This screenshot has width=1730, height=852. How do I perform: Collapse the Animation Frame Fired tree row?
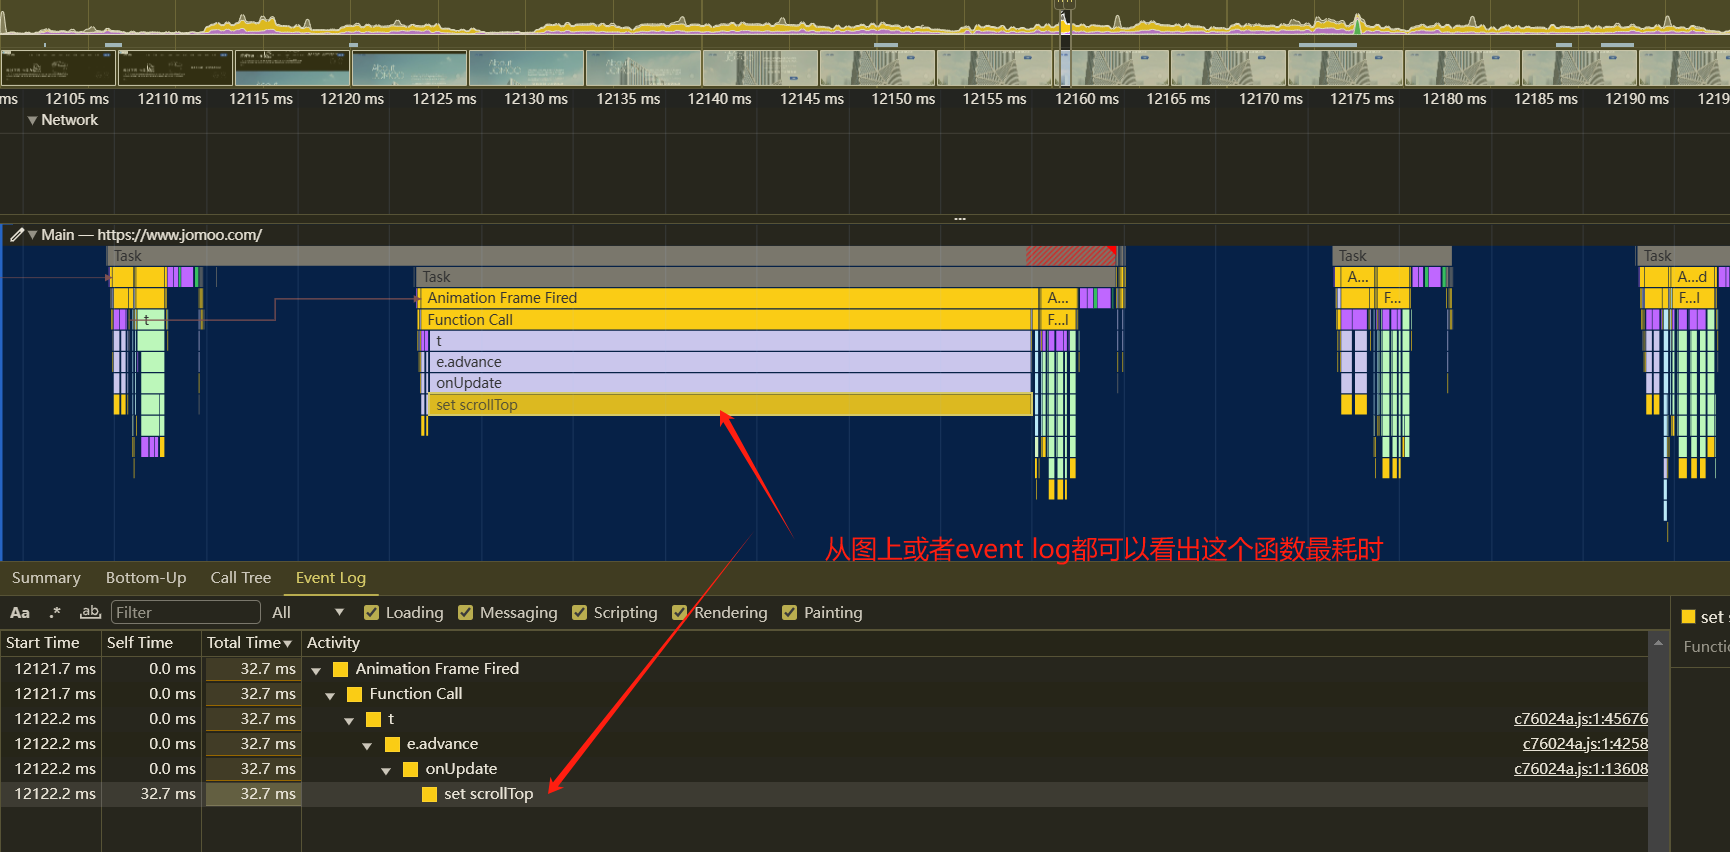(316, 670)
